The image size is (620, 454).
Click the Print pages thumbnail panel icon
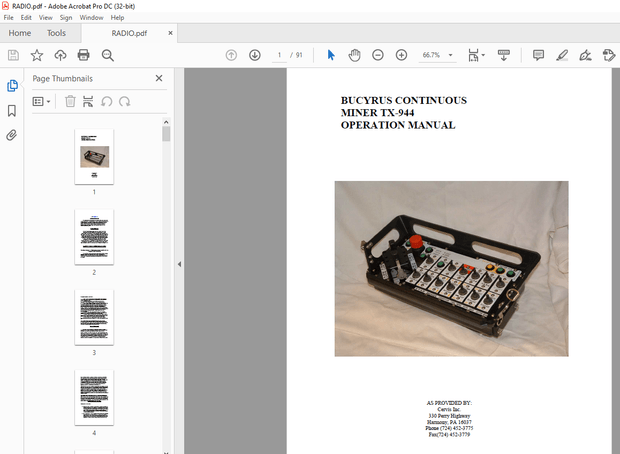tap(88, 101)
